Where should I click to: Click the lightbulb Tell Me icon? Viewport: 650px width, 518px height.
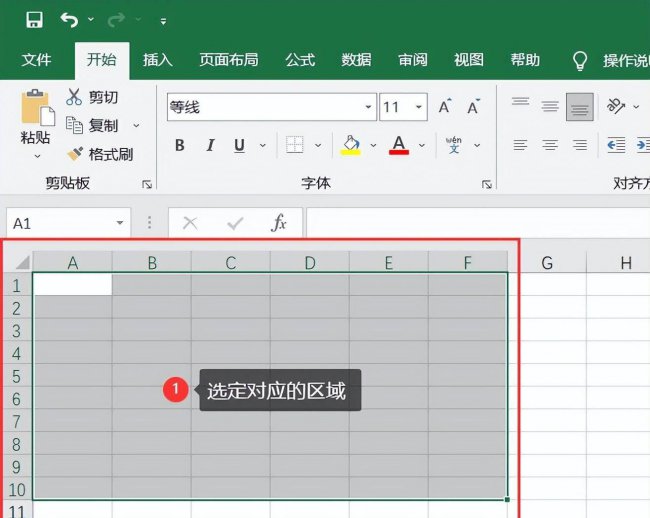pos(580,61)
